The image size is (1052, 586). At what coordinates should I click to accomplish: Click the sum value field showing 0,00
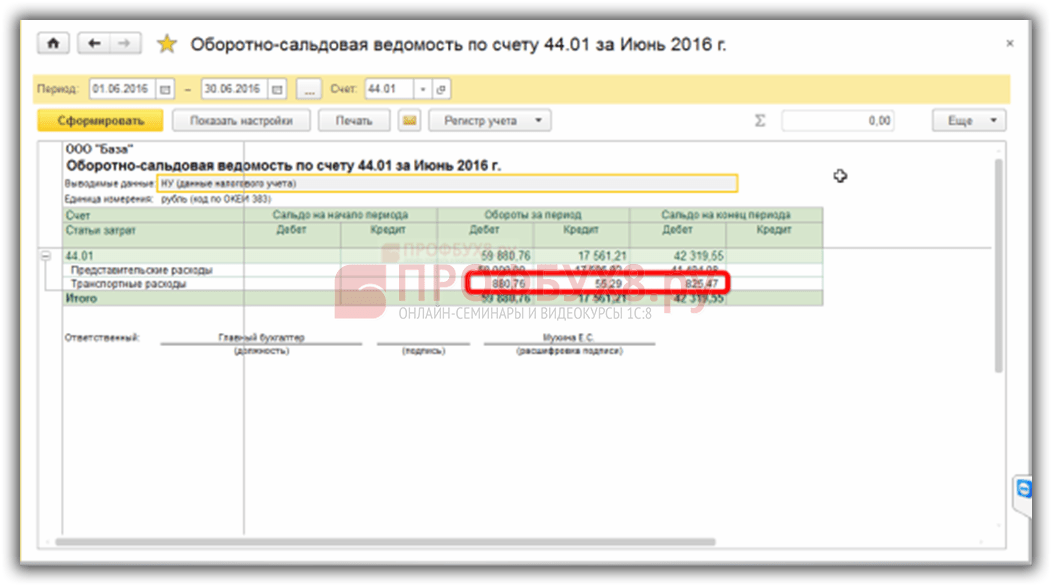pyautogui.click(x=837, y=121)
